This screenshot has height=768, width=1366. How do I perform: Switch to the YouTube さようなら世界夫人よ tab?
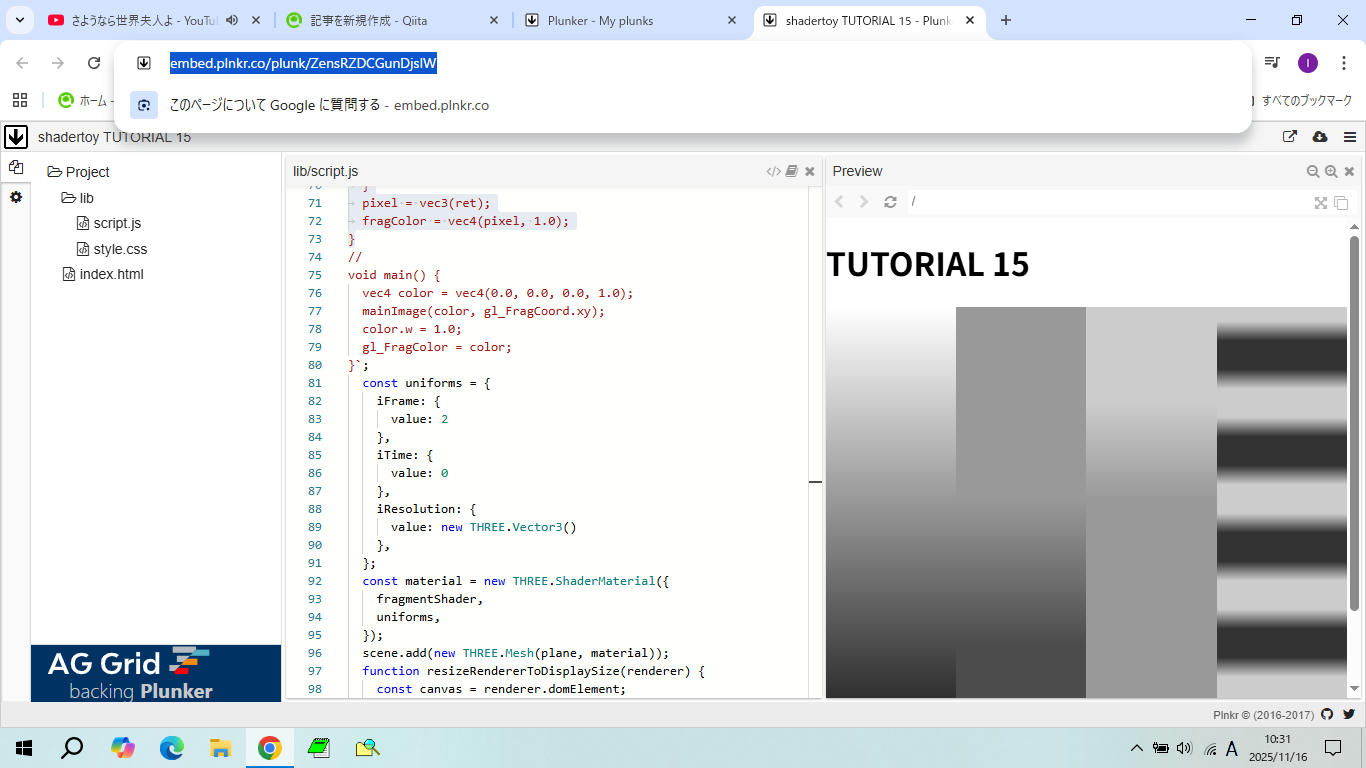pyautogui.click(x=144, y=20)
